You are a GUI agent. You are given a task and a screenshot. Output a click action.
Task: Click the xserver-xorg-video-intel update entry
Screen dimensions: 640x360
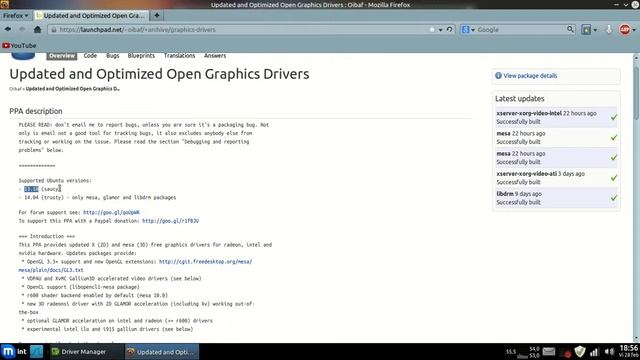tap(556, 117)
